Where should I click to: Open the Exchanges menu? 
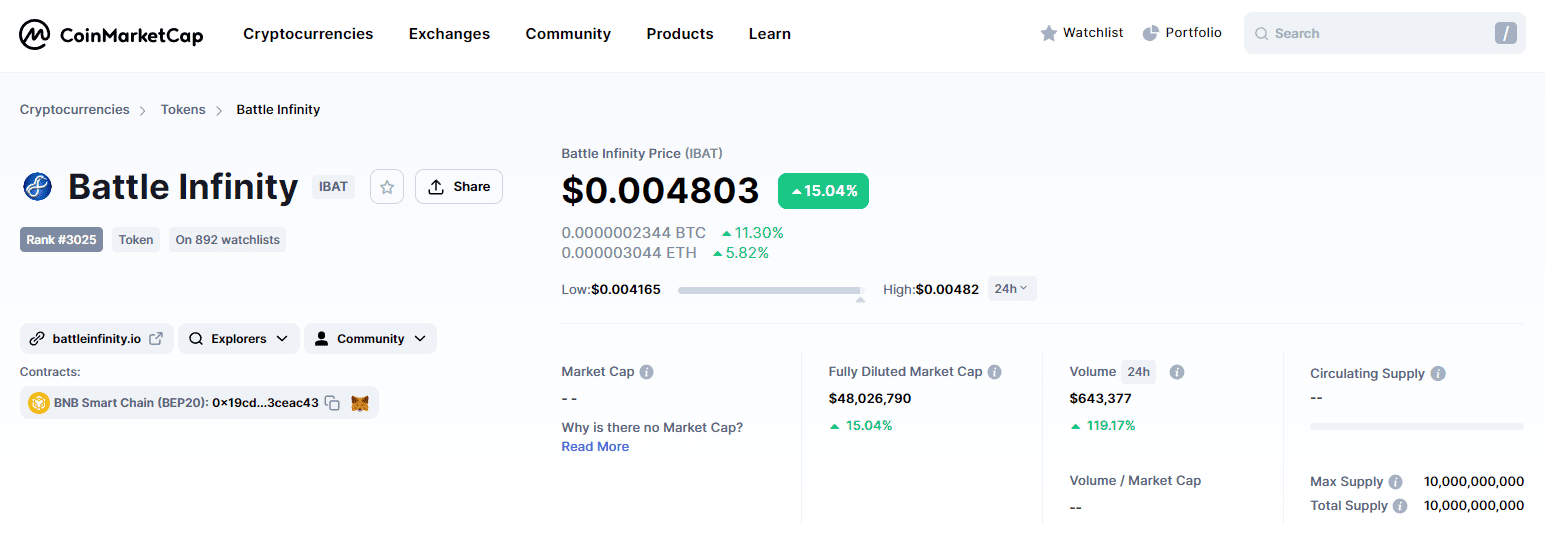pos(449,34)
